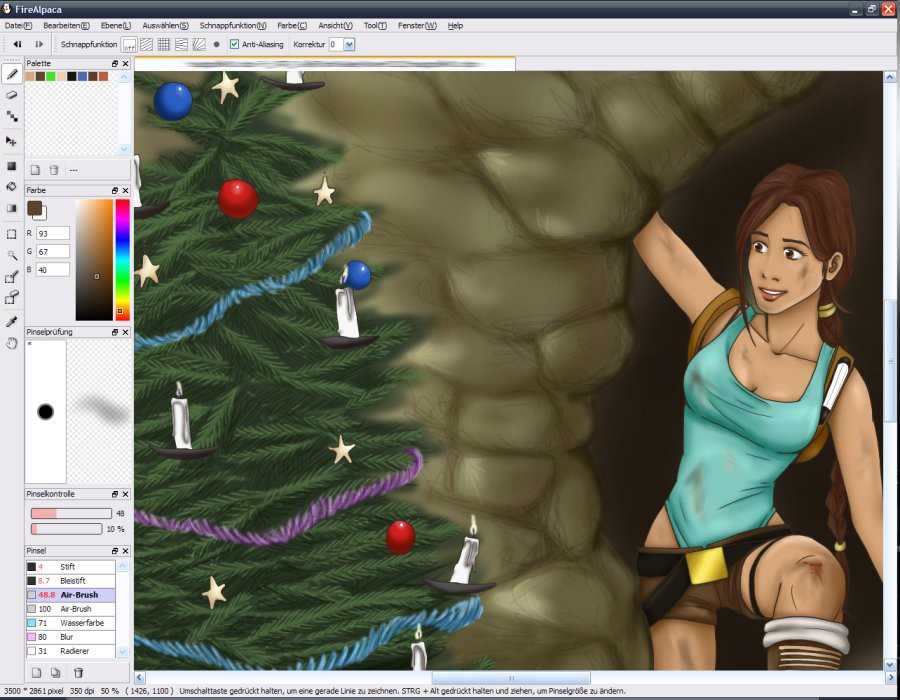Image resolution: width=900 pixels, height=700 pixels.
Task: Enable parallel lines snap
Action: pyautogui.click(x=147, y=45)
